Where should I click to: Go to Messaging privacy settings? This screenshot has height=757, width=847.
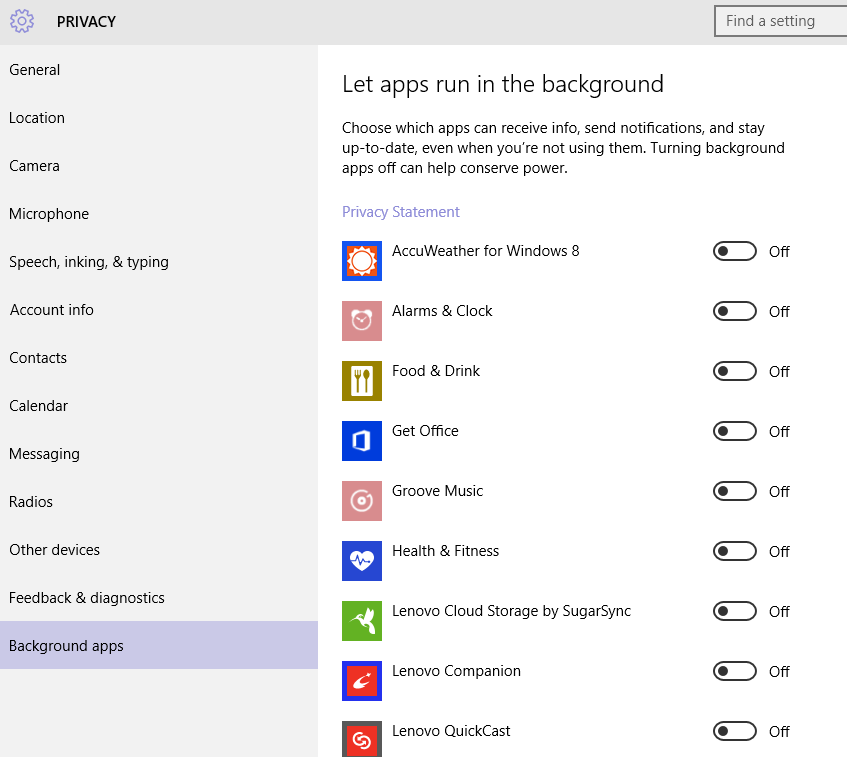click(x=159, y=454)
